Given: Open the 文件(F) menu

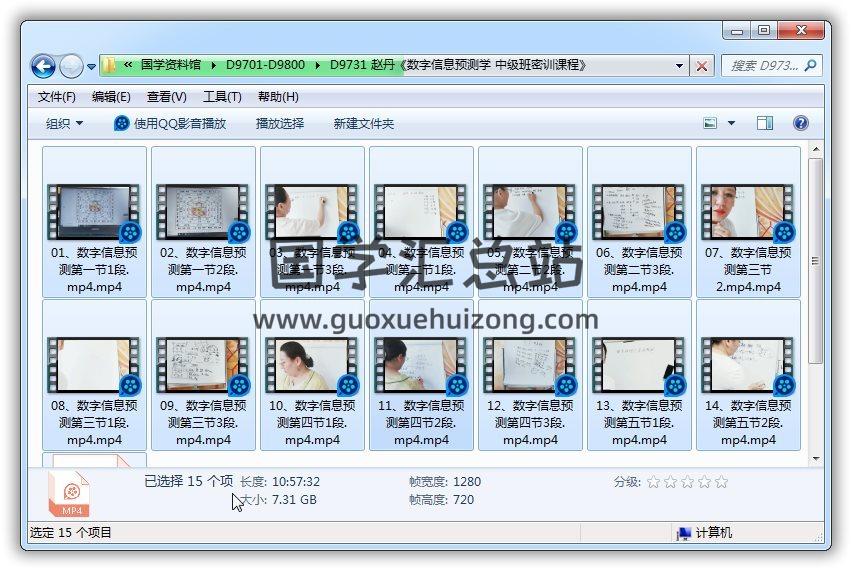Looking at the screenshot, I should pos(56,97).
